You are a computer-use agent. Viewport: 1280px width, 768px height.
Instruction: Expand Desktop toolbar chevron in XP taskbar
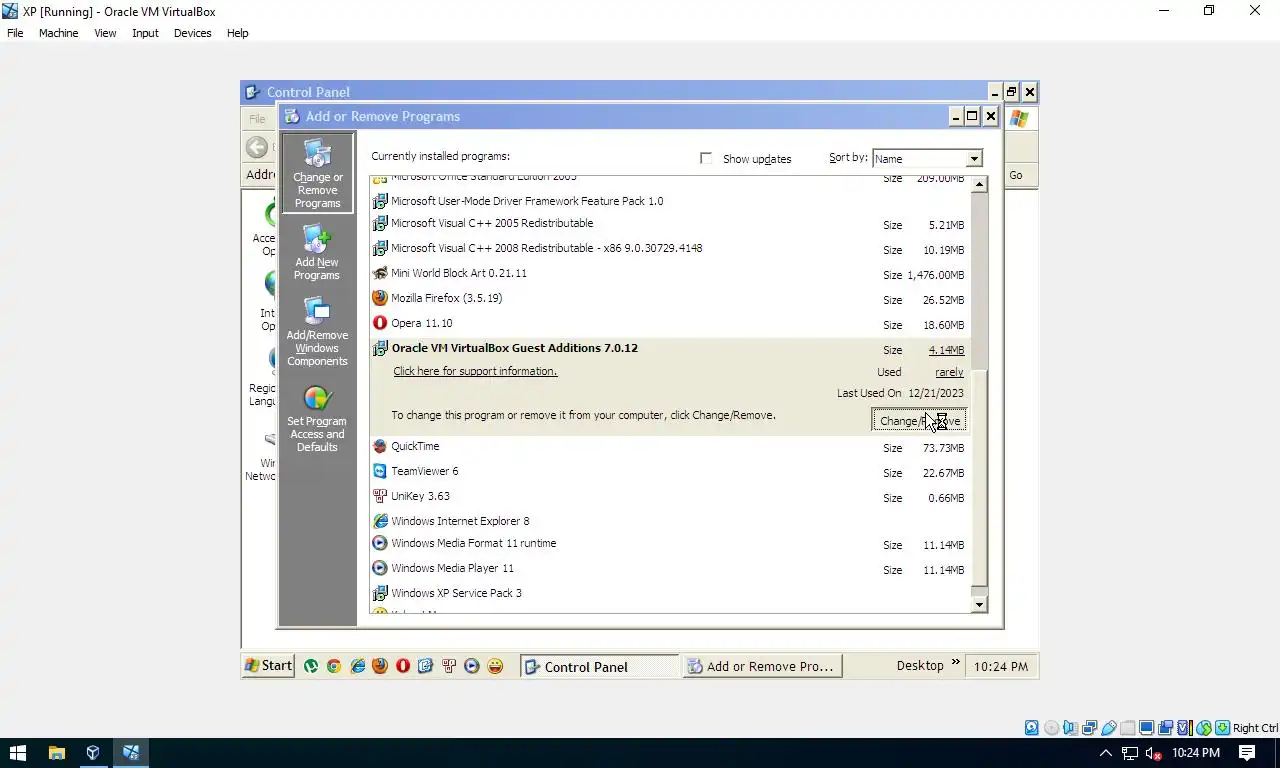point(955,662)
